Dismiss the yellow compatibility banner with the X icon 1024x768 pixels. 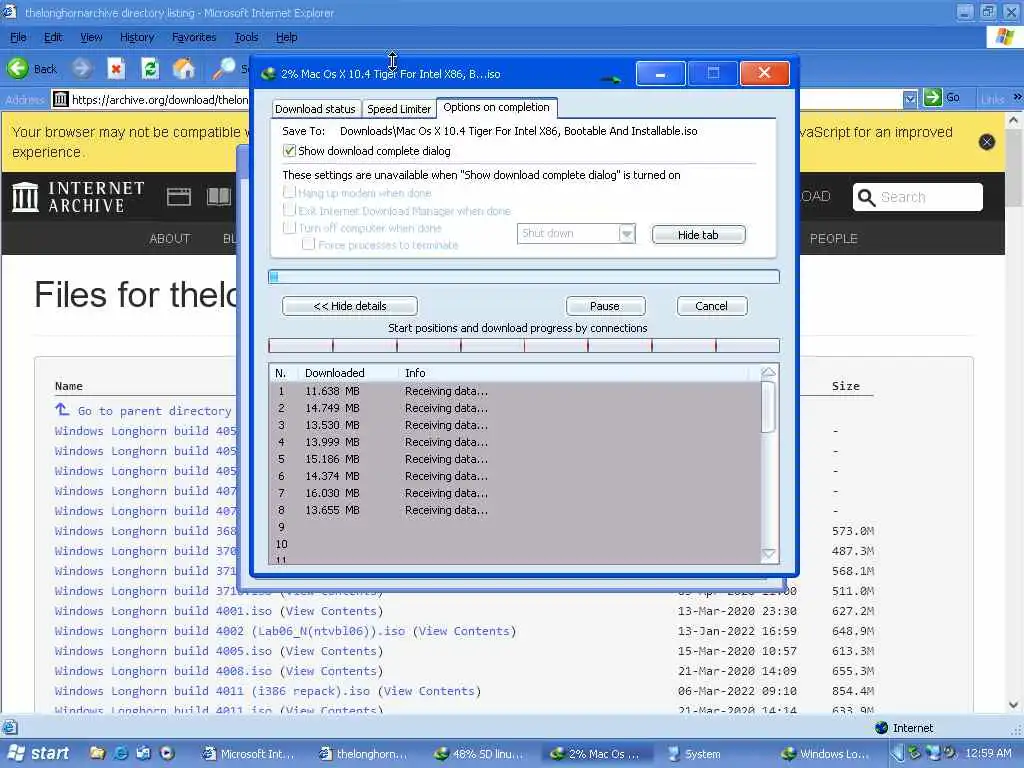[x=987, y=142]
